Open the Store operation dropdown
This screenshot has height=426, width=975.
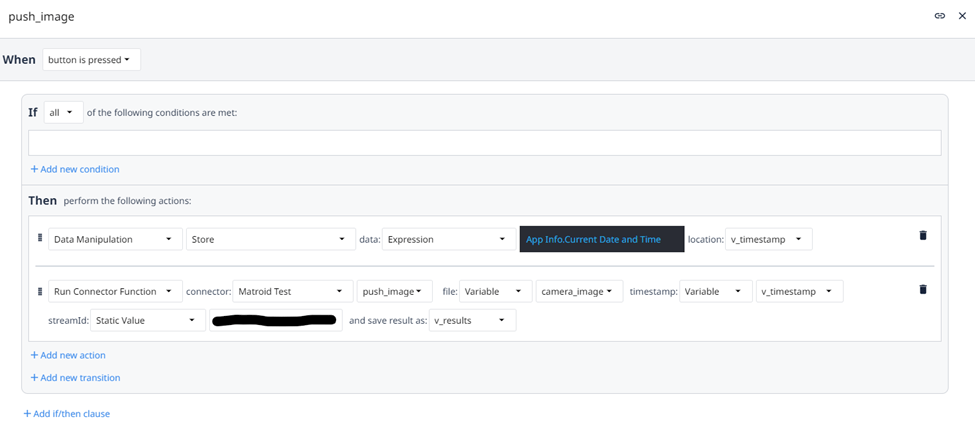click(x=270, y=239)
